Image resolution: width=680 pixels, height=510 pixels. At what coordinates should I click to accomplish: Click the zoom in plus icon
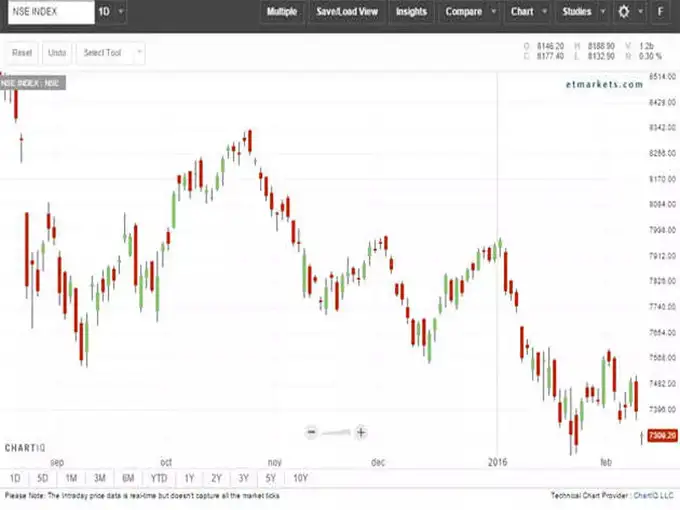point(360,432)
